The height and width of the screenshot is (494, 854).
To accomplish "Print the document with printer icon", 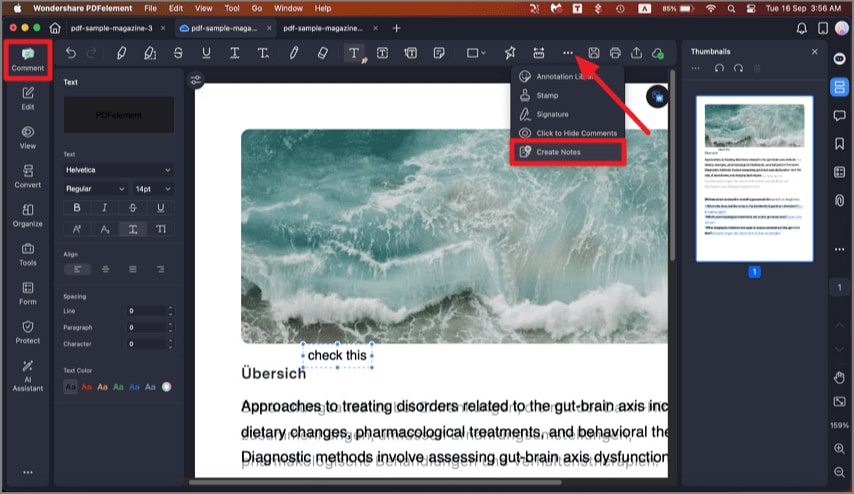I will tap(615, 53).
